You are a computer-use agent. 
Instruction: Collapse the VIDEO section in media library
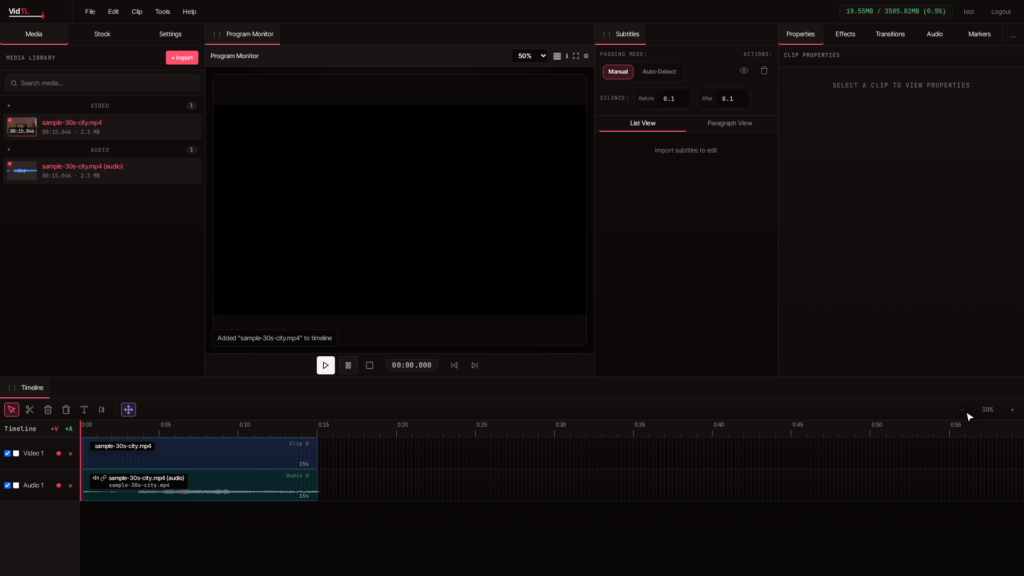8,106
